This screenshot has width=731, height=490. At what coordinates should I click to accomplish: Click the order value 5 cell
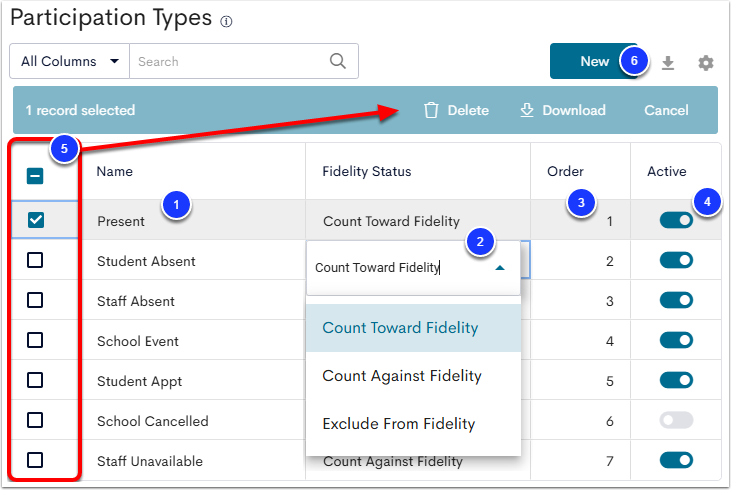click(580, 381)
